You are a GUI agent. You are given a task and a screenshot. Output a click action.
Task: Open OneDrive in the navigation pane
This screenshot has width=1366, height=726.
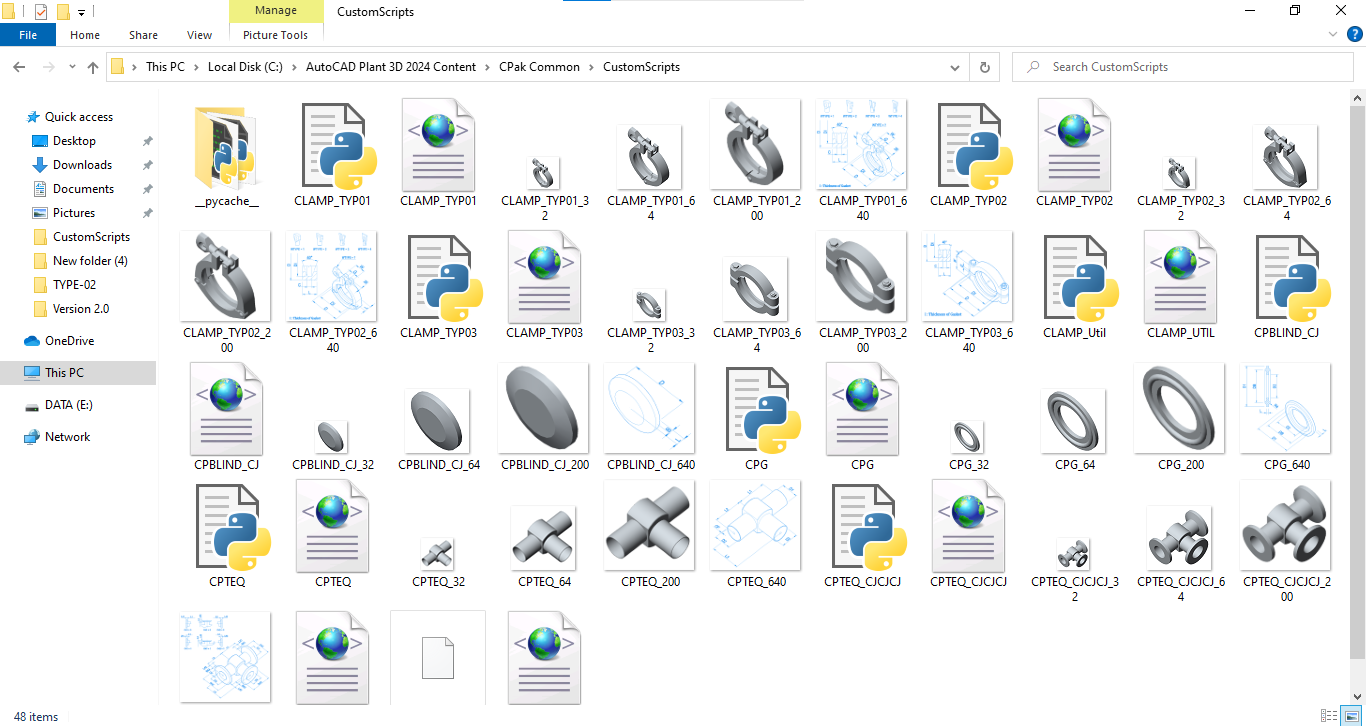click(x=69, y=341)
